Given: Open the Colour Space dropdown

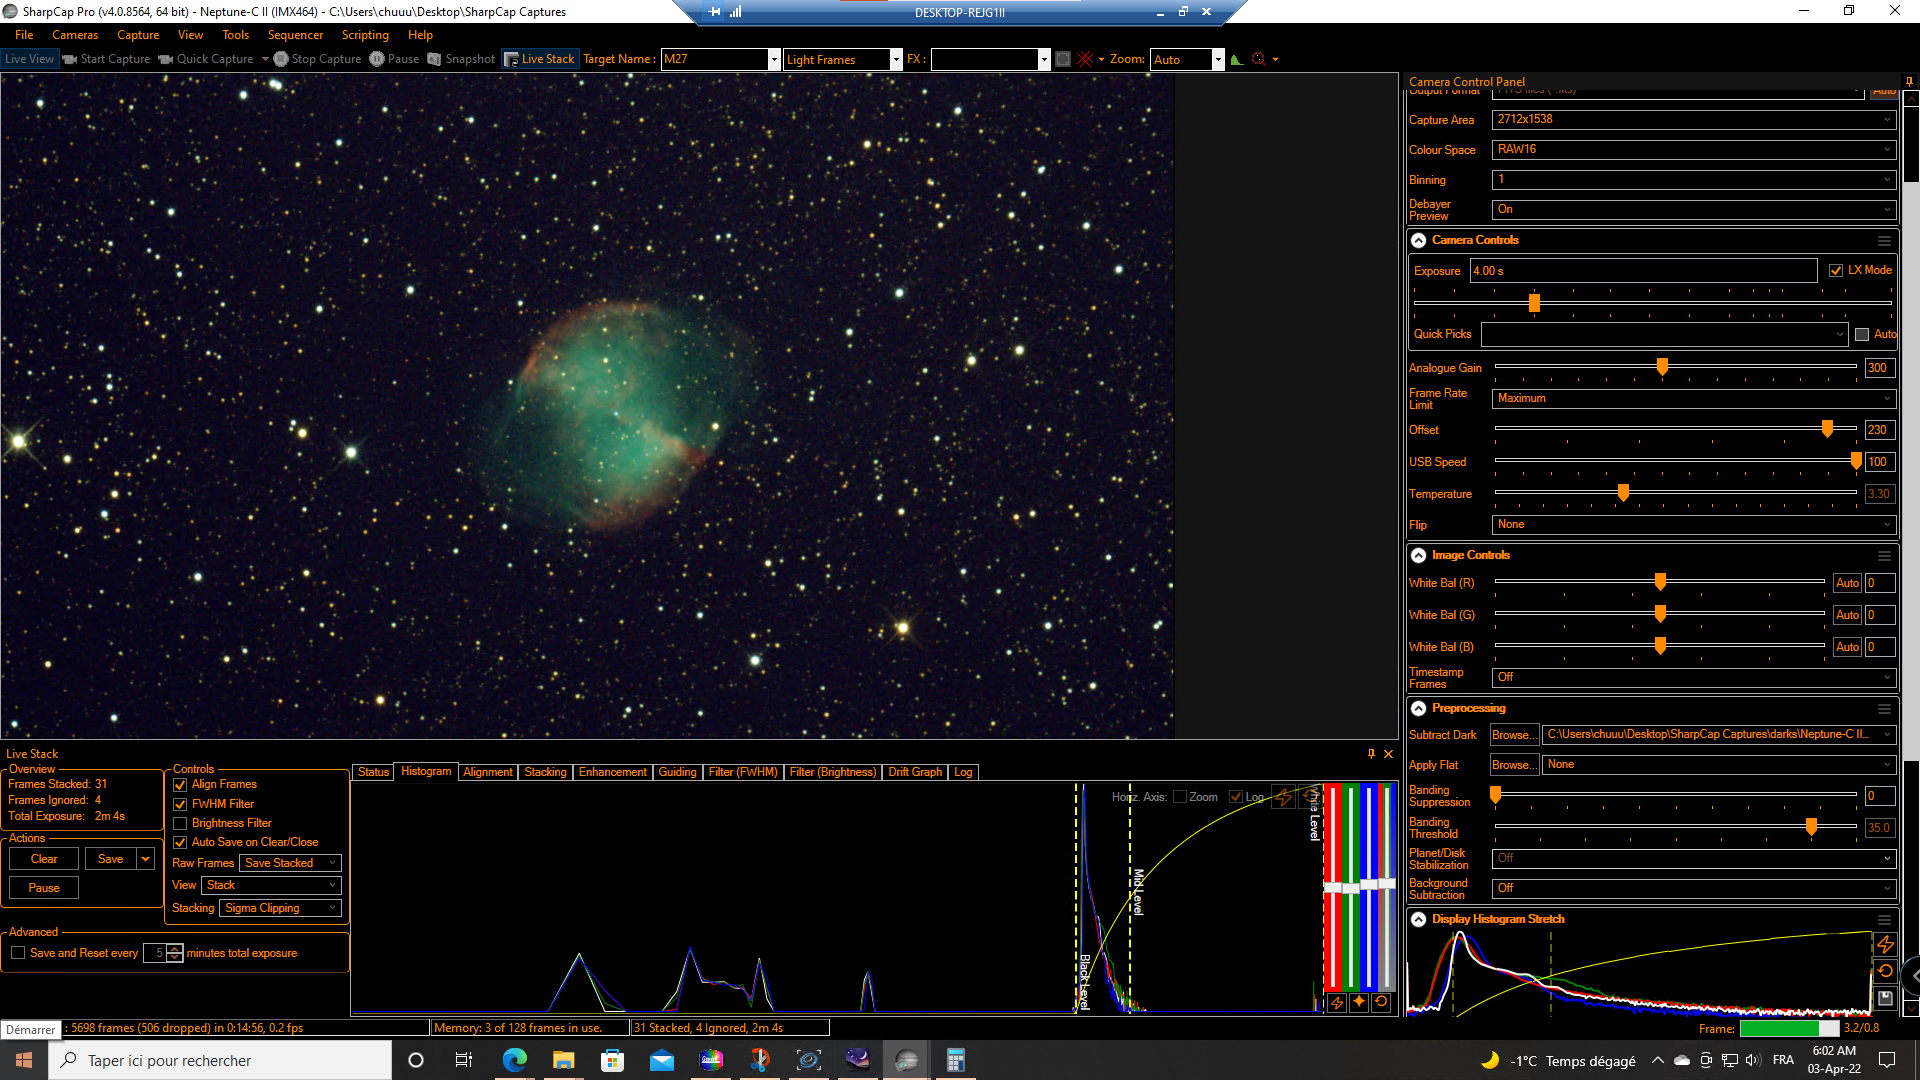Looking at the screenshot, I should 1693,150.
